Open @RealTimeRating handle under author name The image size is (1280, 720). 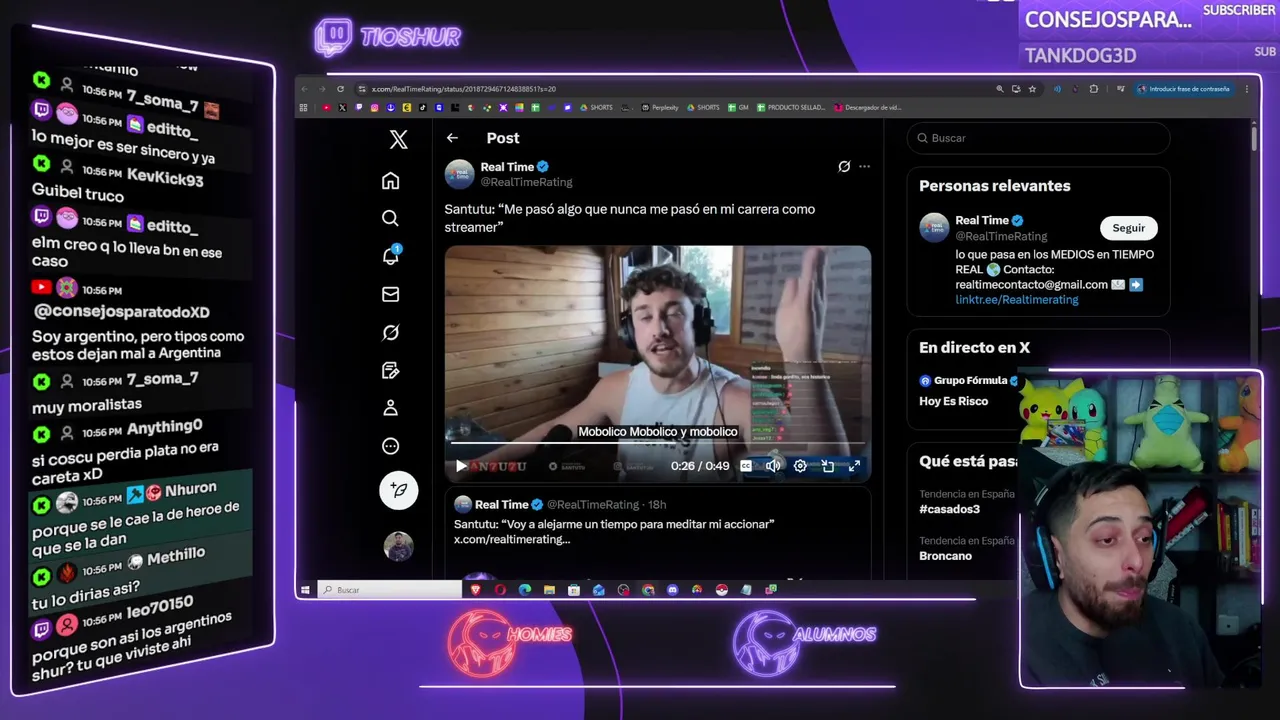[x=527, y=182]
